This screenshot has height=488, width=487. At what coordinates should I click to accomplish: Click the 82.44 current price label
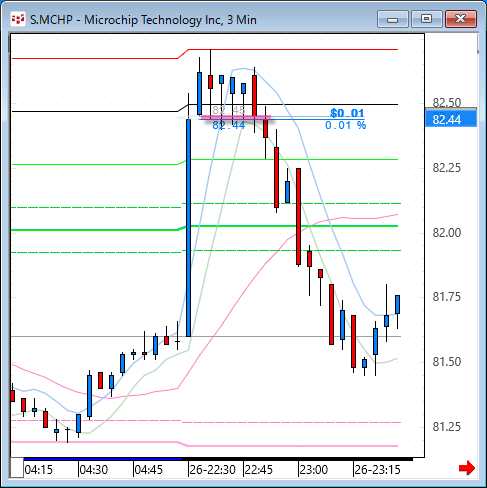pyautogui.click(x=451, y=119)
